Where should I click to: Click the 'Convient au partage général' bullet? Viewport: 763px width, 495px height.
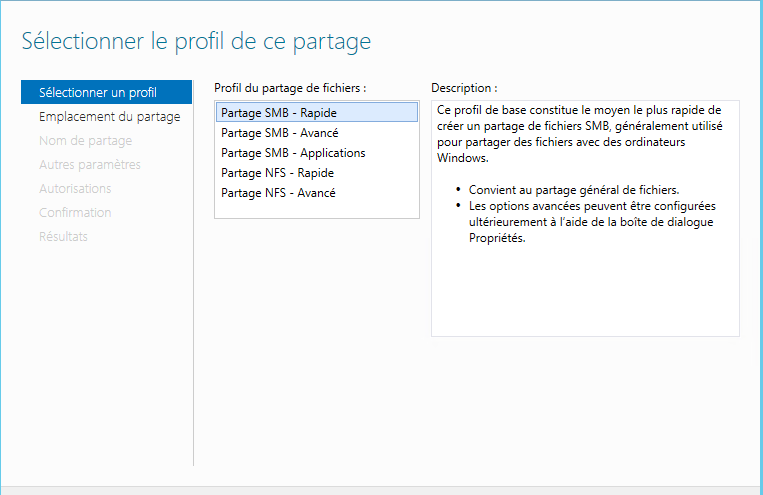pyautogui.click(x=574, y=190)
